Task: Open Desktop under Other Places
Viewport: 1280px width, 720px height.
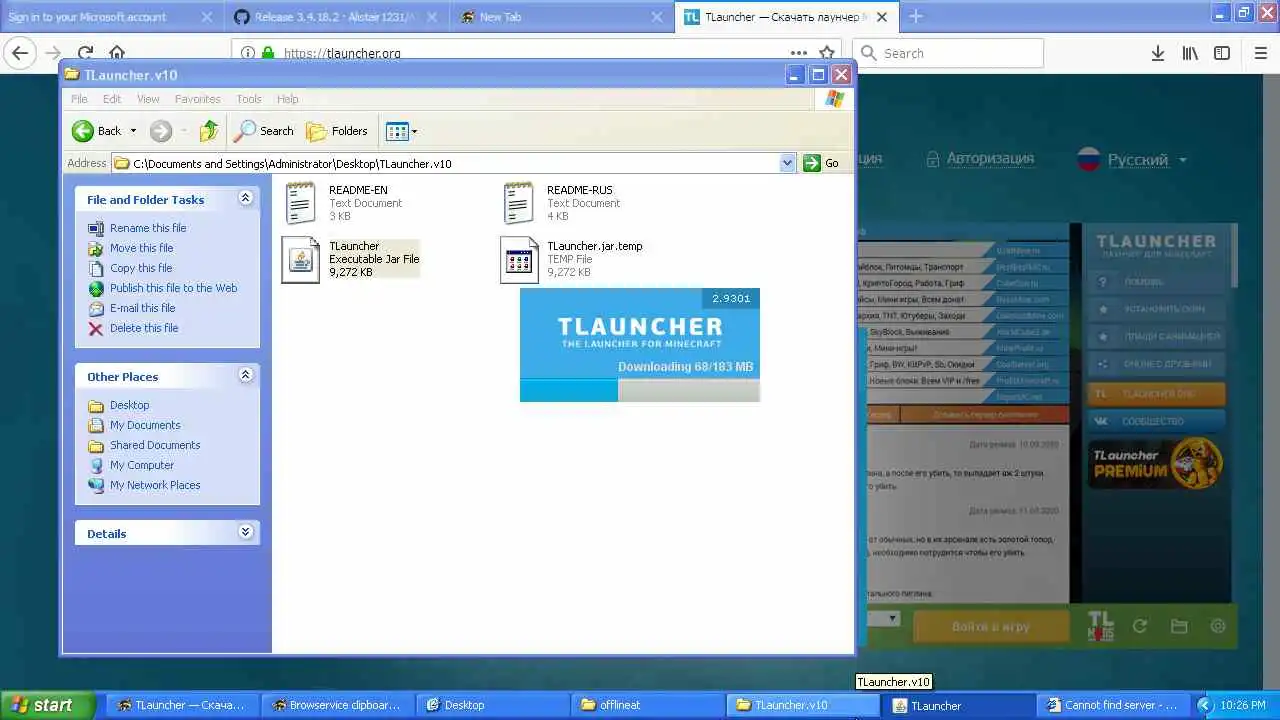Action: coord(129,405)
